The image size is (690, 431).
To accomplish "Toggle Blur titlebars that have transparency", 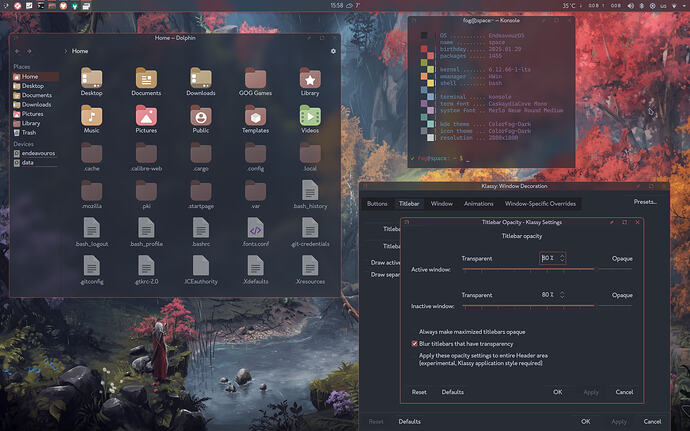I will (x=462, y=344).
